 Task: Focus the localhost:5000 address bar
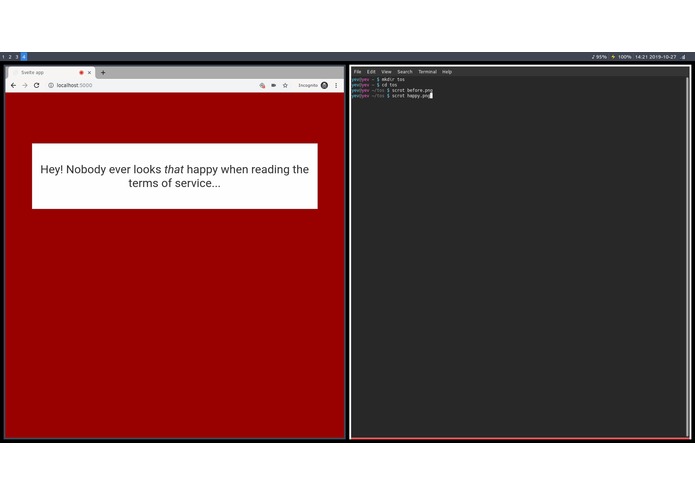click(151, 86)
